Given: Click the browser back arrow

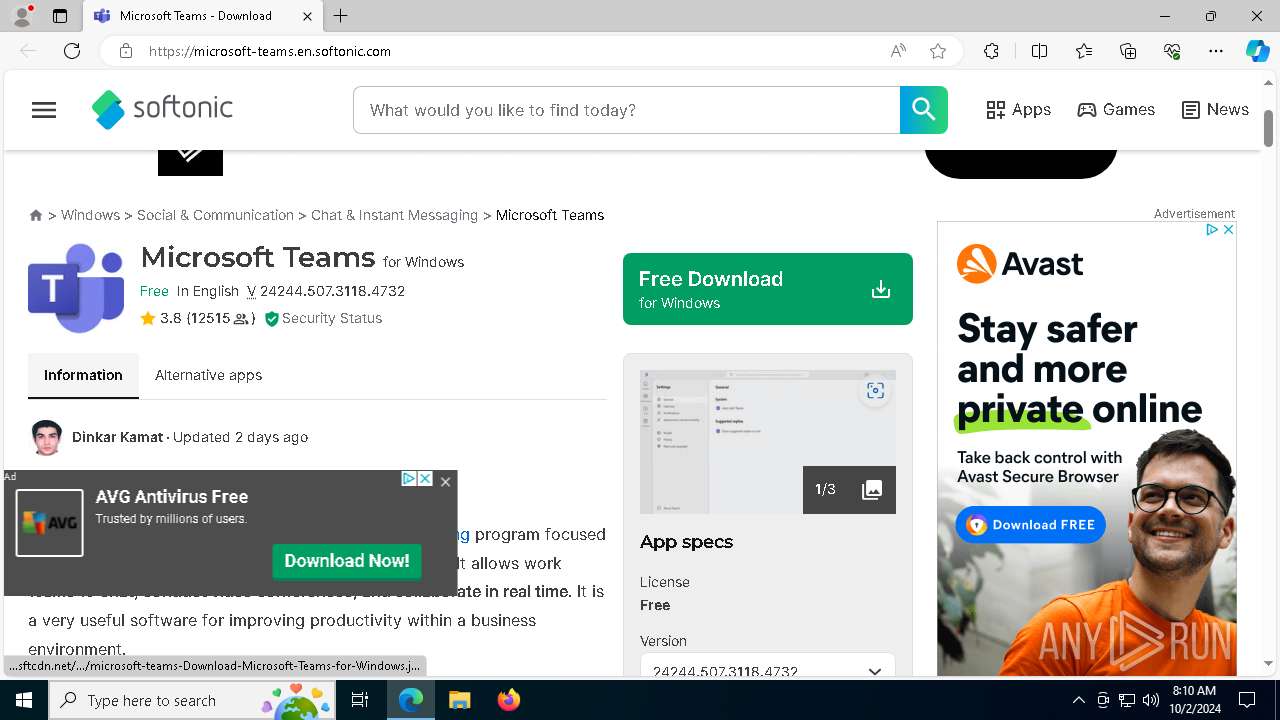Looking at the screenshot, I should 28,51.
